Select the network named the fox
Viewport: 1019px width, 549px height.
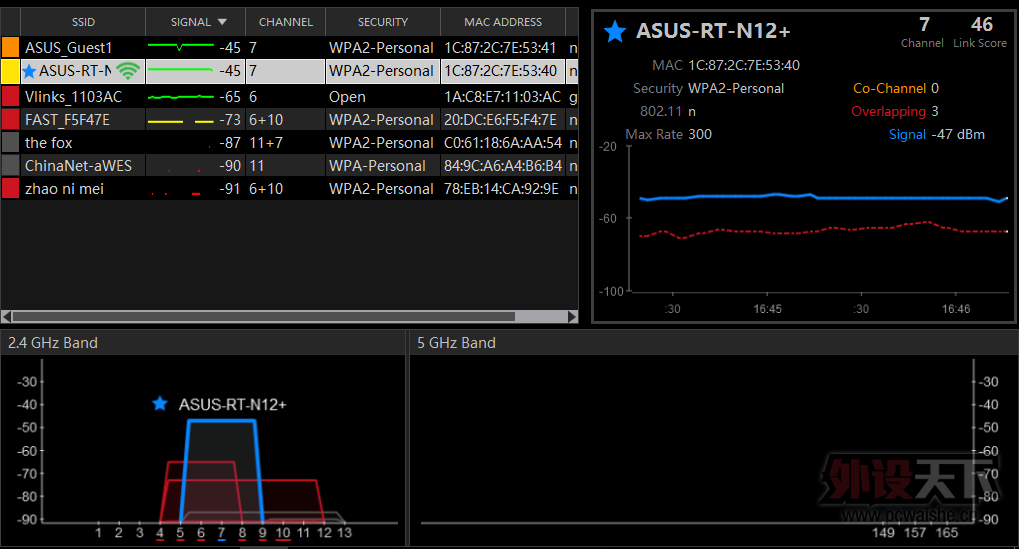(289, 142)
